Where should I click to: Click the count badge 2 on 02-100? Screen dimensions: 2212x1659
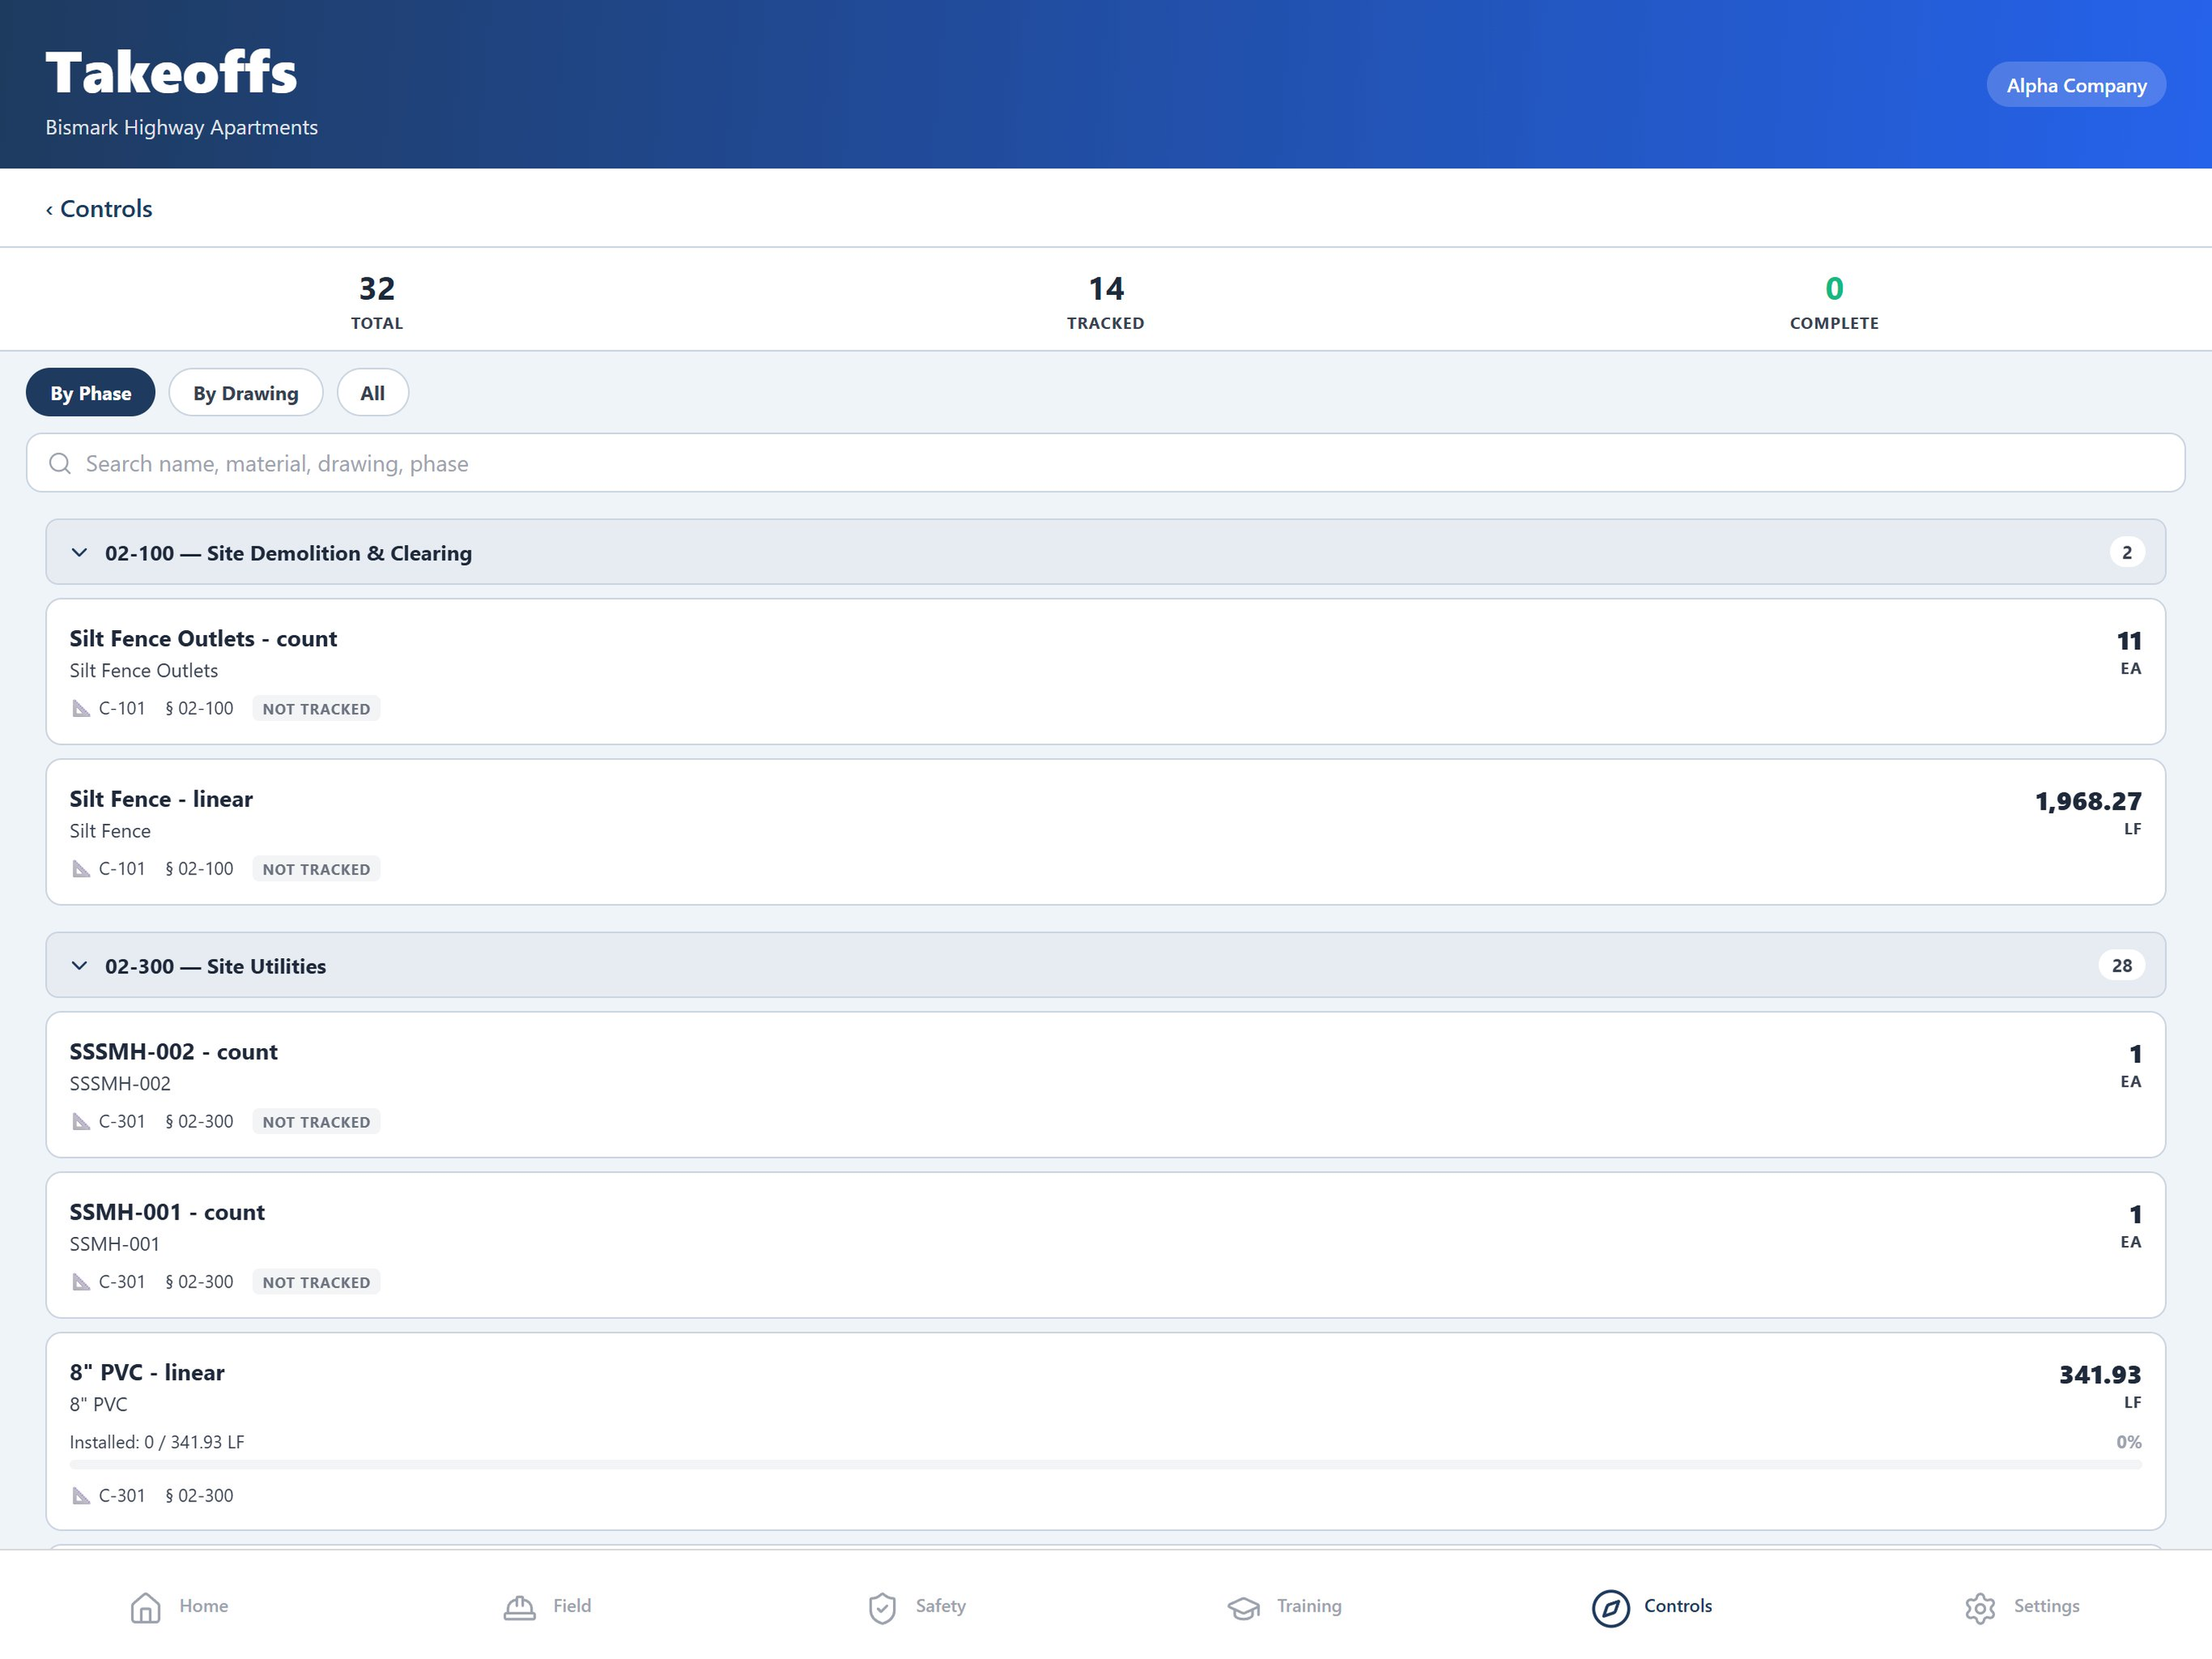click(x=2127, y=552)
